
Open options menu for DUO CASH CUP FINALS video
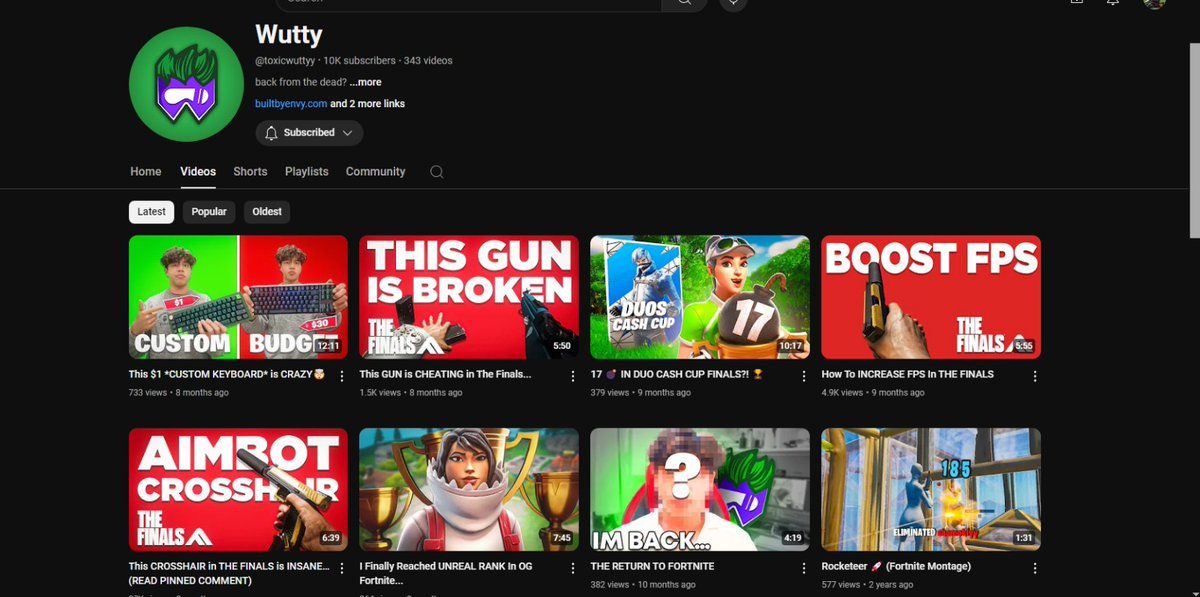click(x=804, y=376)
